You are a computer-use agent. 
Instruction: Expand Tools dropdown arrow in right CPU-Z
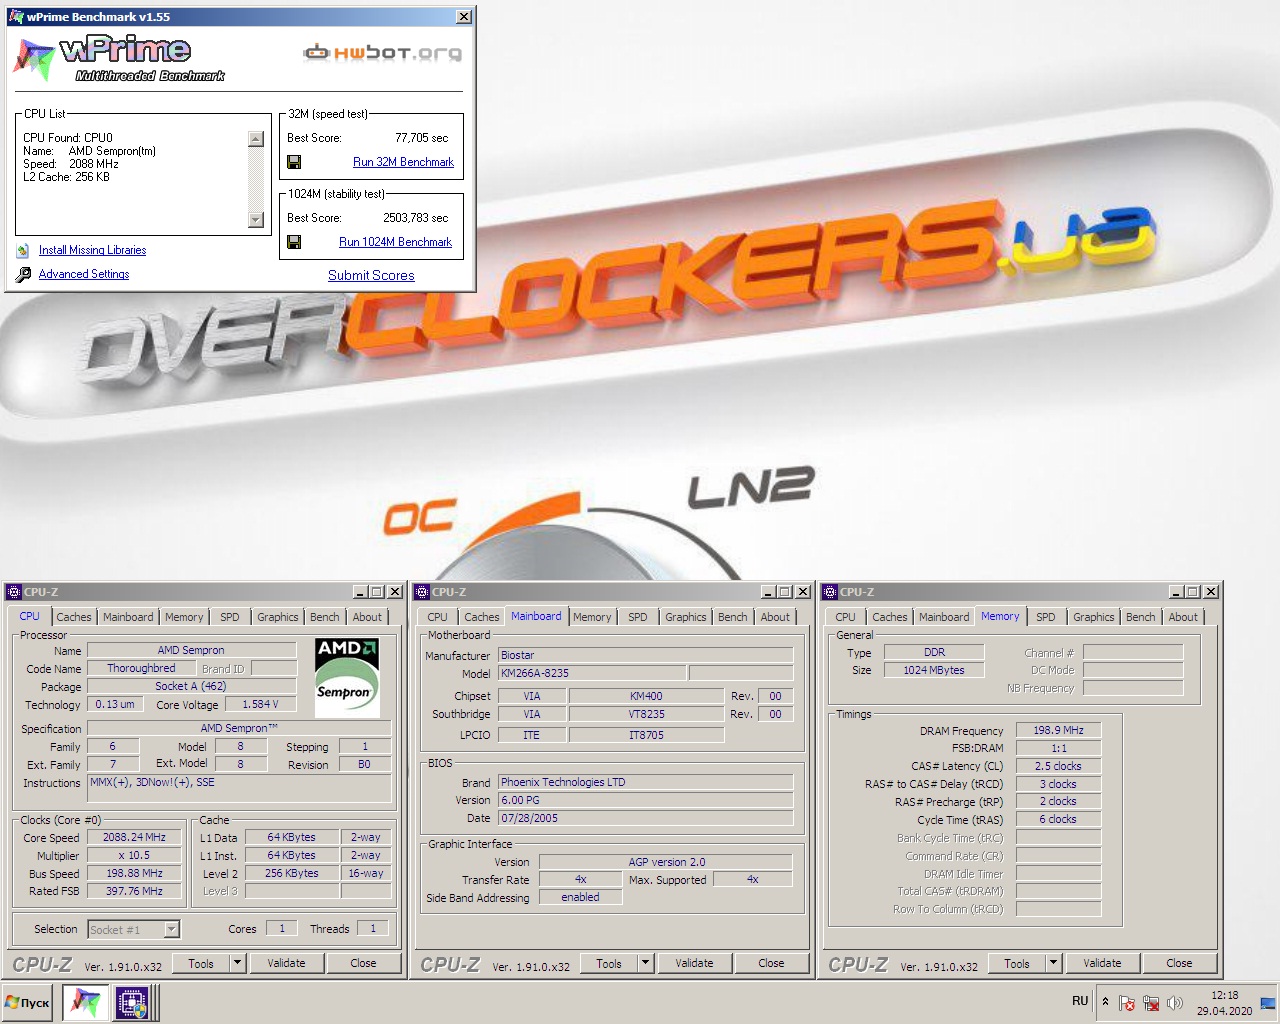(x=1054, y=963)
